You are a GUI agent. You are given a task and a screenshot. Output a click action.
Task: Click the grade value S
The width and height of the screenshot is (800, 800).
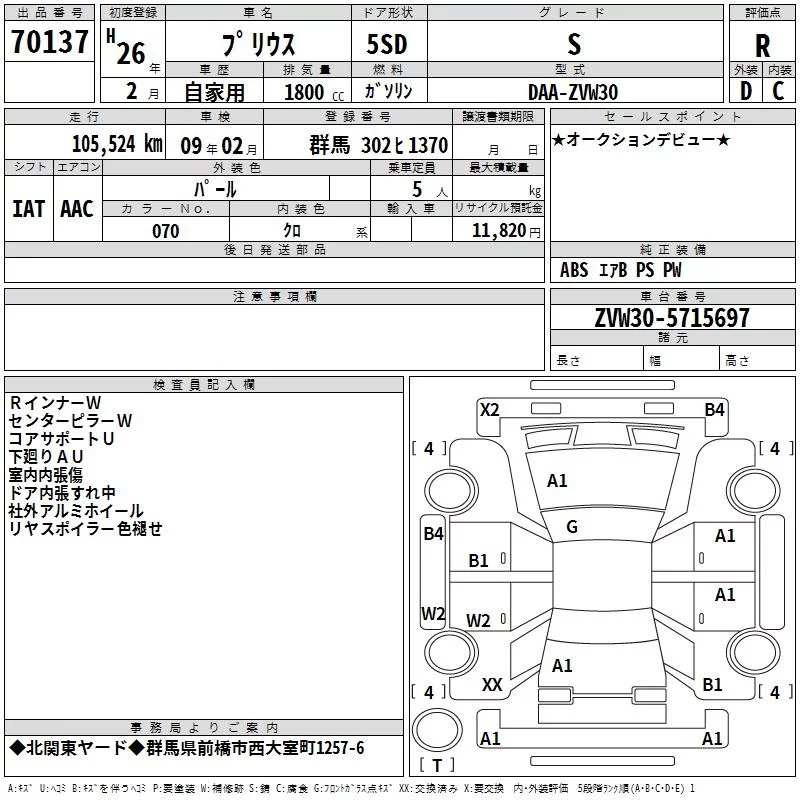(574, 44)
